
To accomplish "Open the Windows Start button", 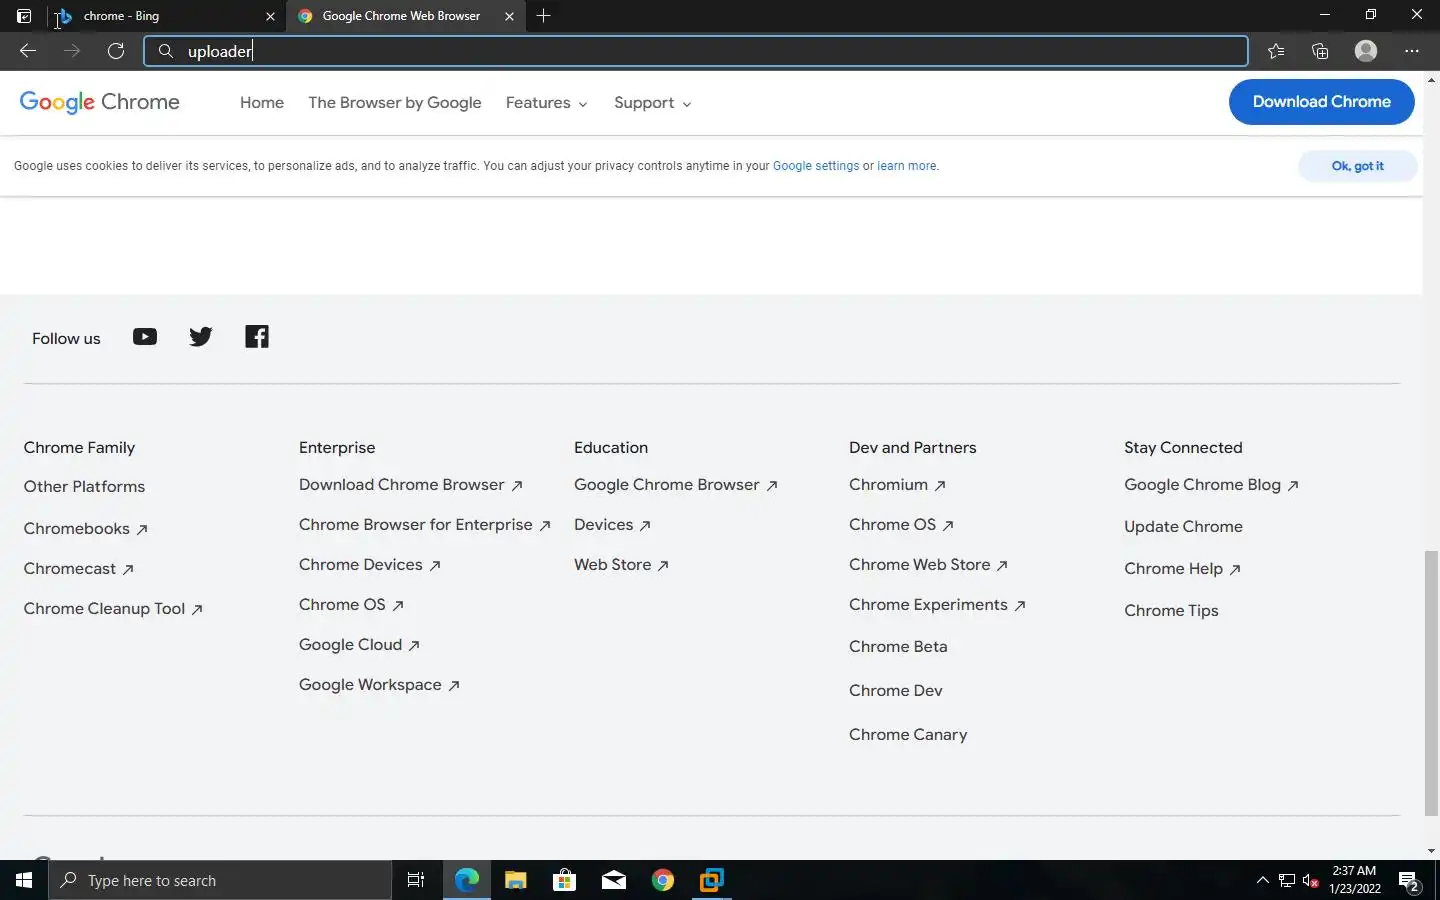I will tap(24, 880).
